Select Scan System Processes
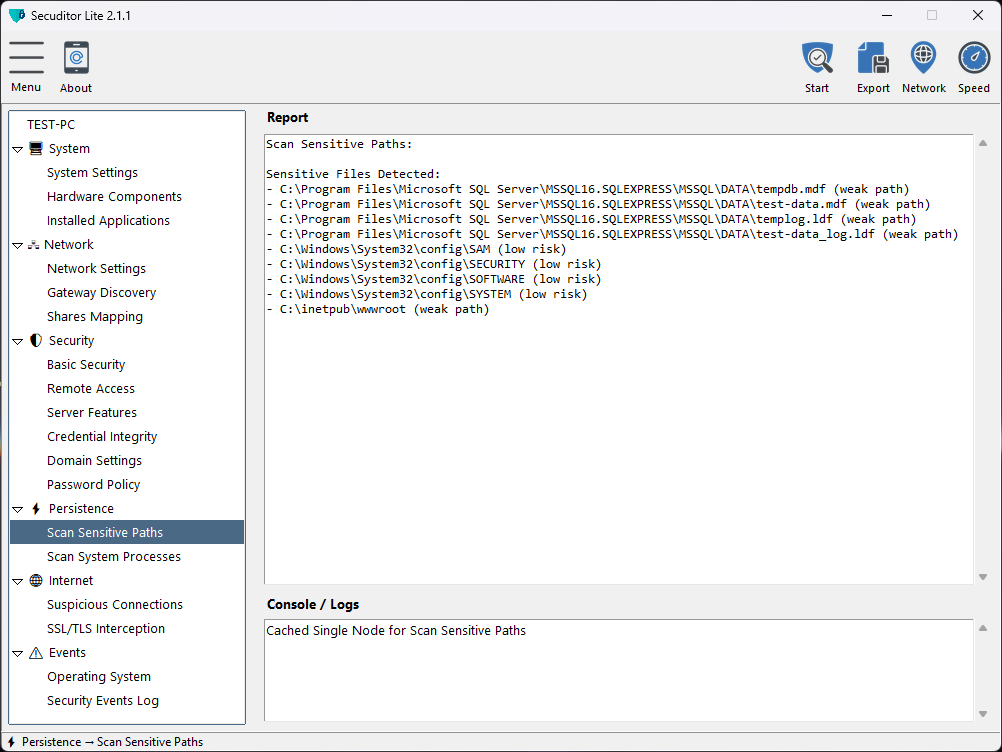 (113, 557)
